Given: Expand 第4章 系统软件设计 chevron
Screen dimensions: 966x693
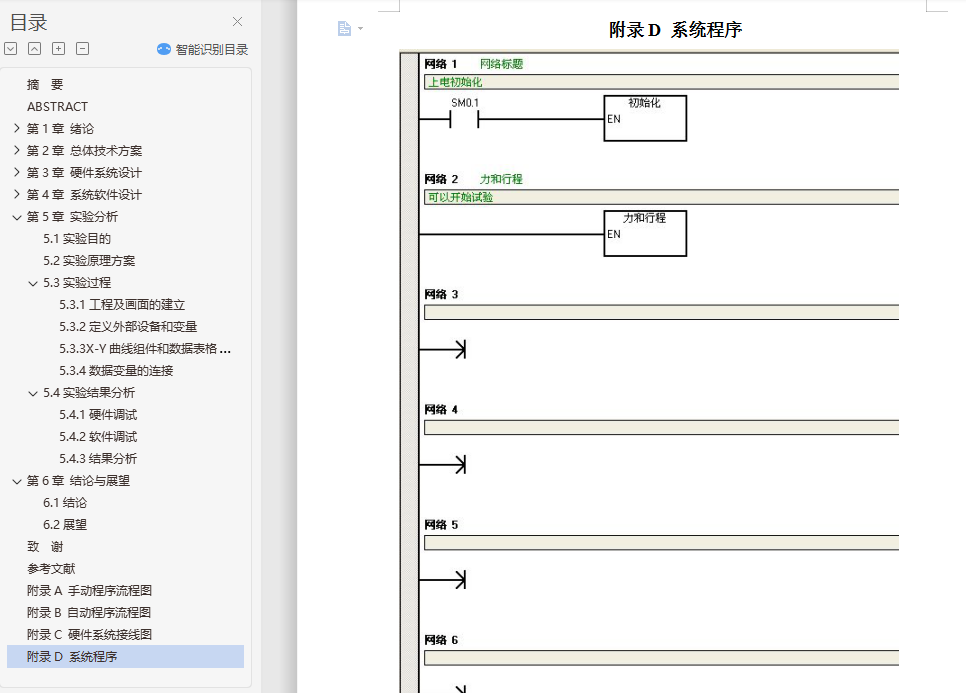Looking at the screenshot, I should tap(17, 195).
